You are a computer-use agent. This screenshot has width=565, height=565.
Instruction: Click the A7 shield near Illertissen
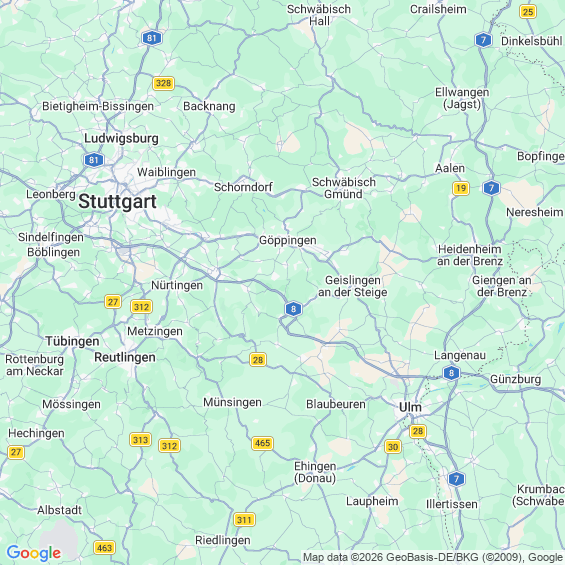[x=457, y=479]
